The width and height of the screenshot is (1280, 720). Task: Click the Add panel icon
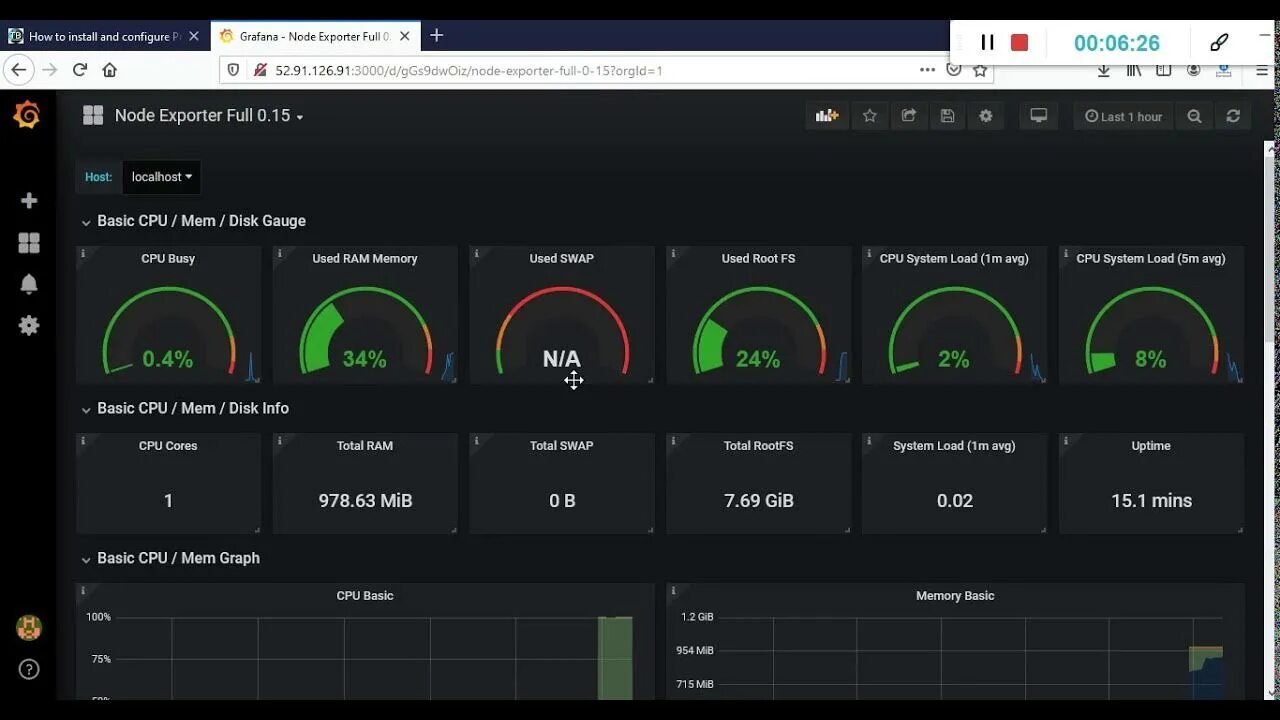point(827,116)
